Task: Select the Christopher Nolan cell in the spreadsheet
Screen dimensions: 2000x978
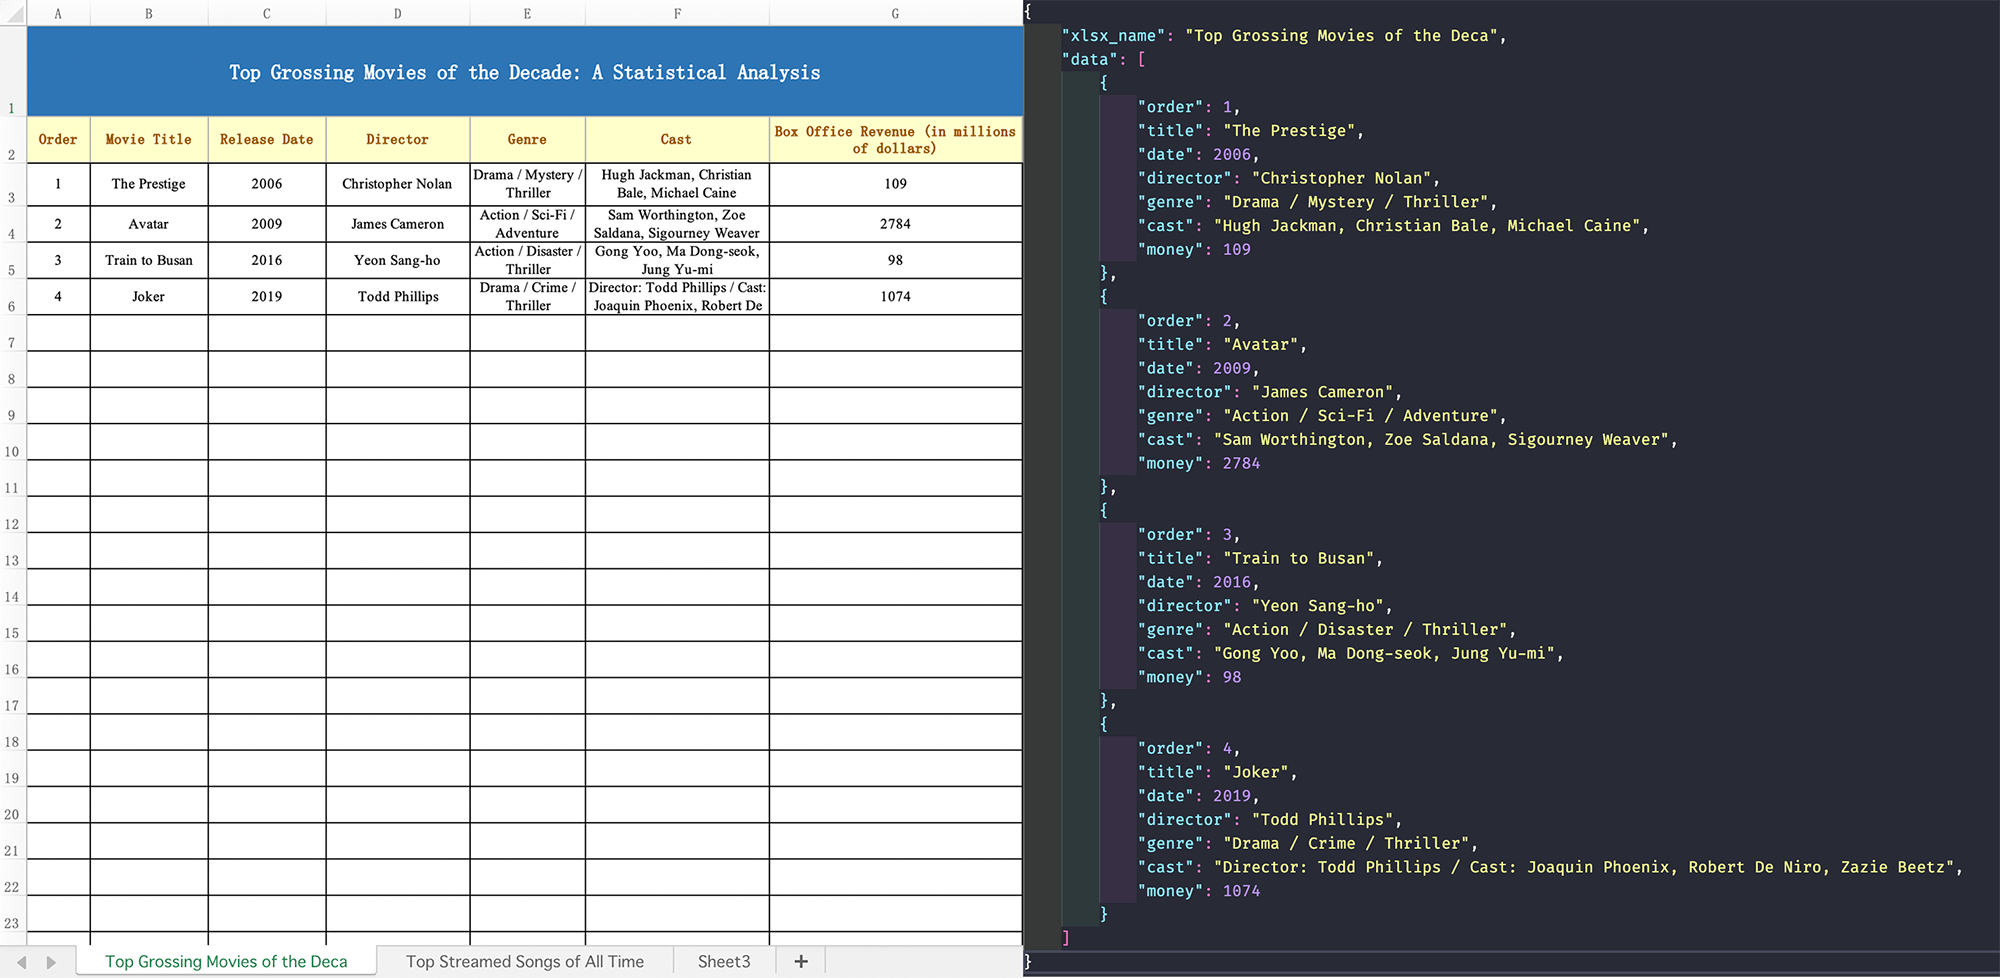Action: coord(398,184)
